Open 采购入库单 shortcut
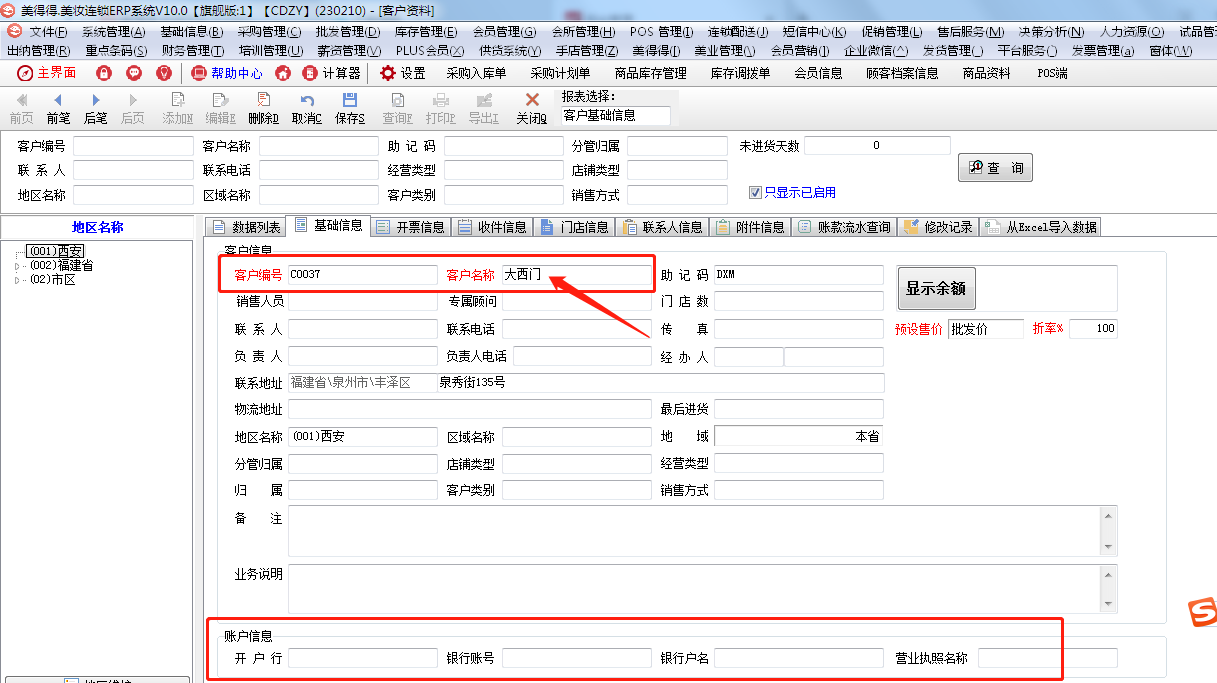1217x683 pixels. [476, 73]
